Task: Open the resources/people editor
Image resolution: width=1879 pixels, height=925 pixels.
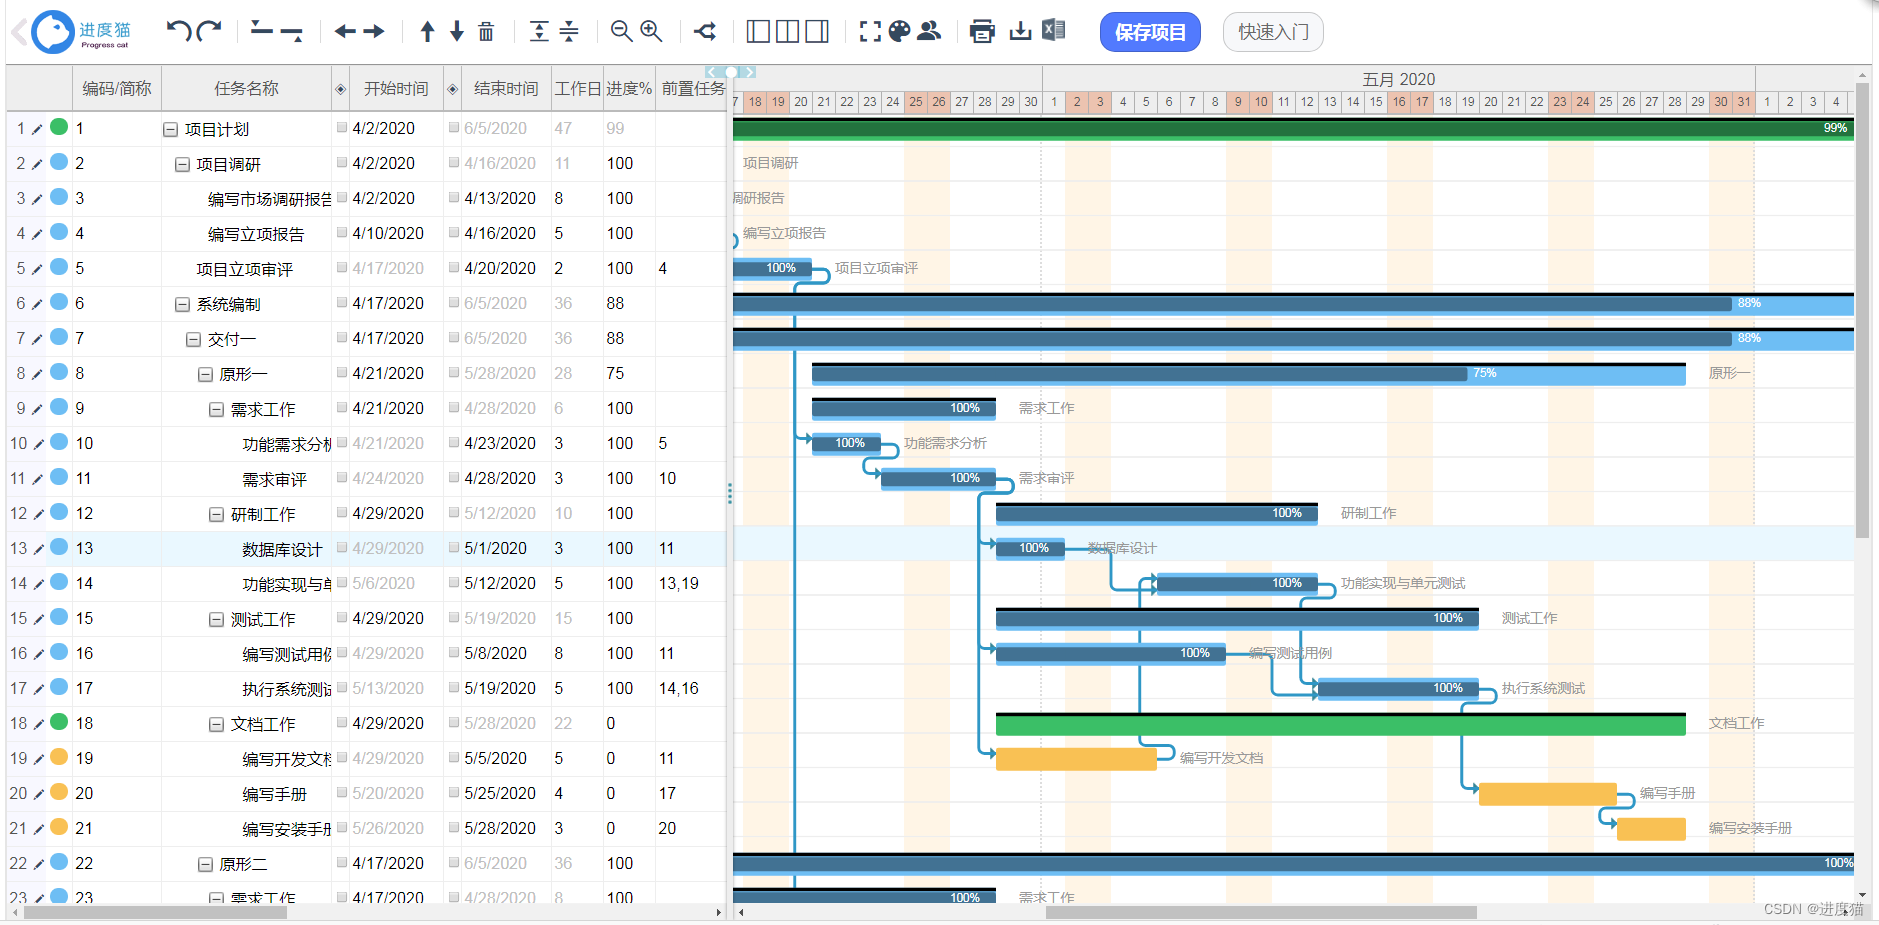Action: coord(929,32)
